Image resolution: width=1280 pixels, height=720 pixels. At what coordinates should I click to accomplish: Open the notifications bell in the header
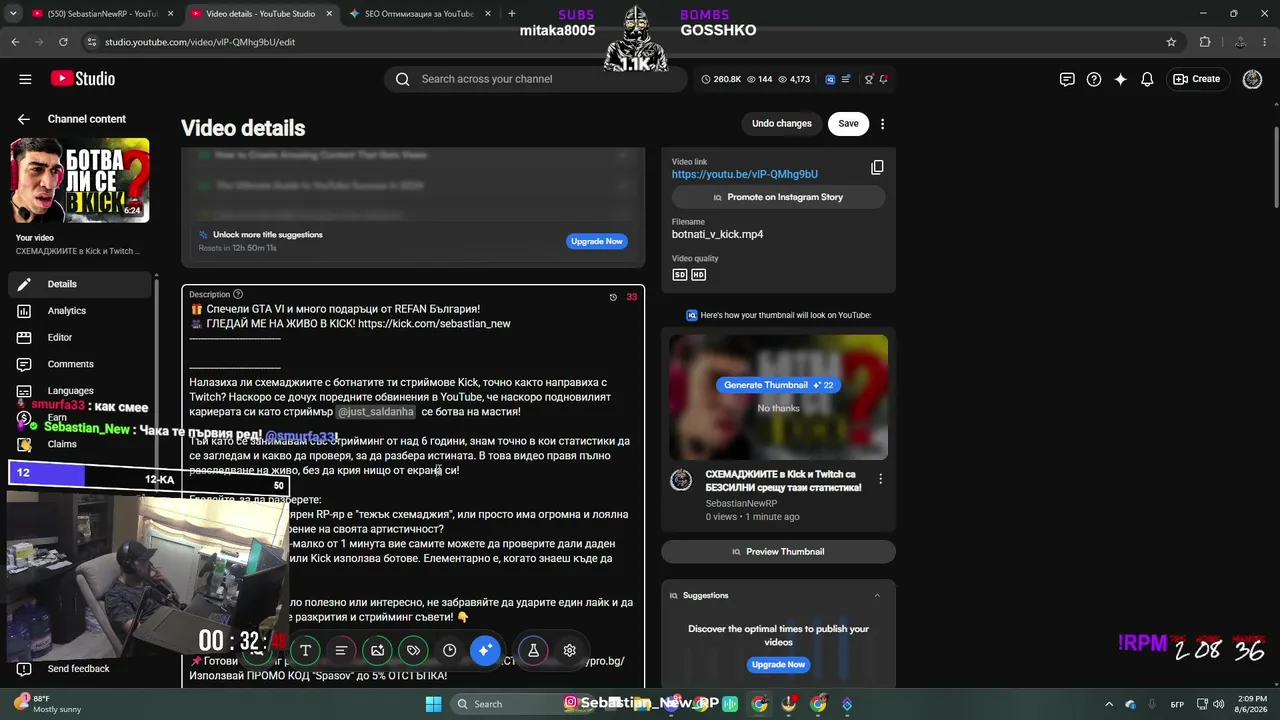1148,79
